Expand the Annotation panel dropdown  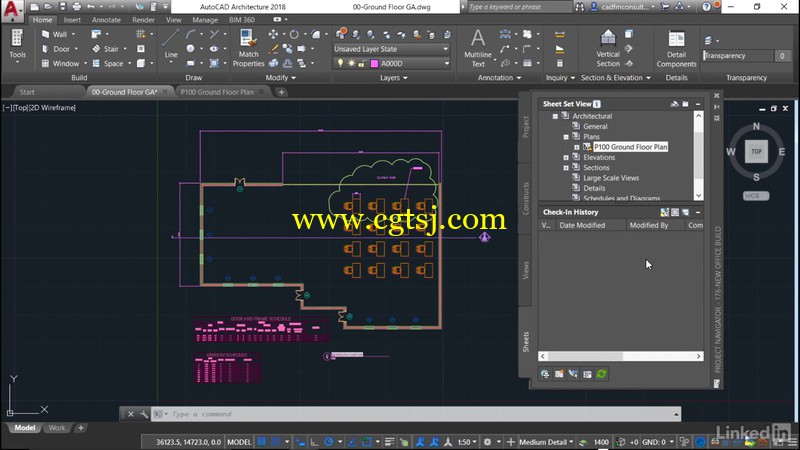[x=499, y=78]
